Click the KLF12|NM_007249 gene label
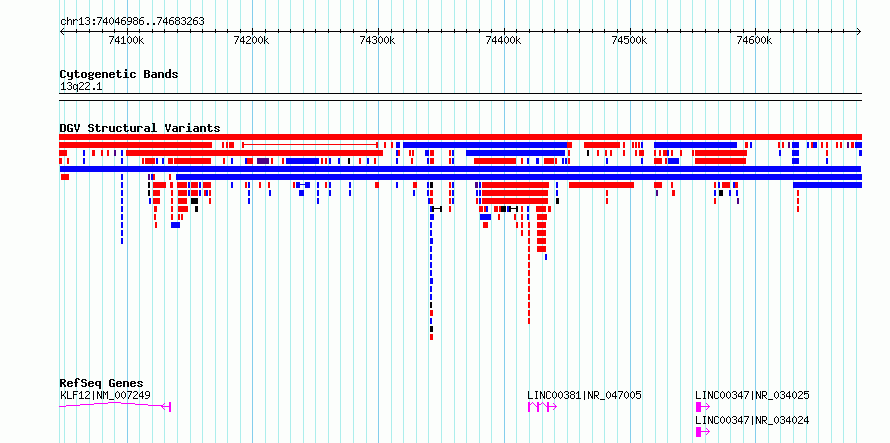Image resolution: width=890 pixels, height=443 pixels. click(105, 395)
